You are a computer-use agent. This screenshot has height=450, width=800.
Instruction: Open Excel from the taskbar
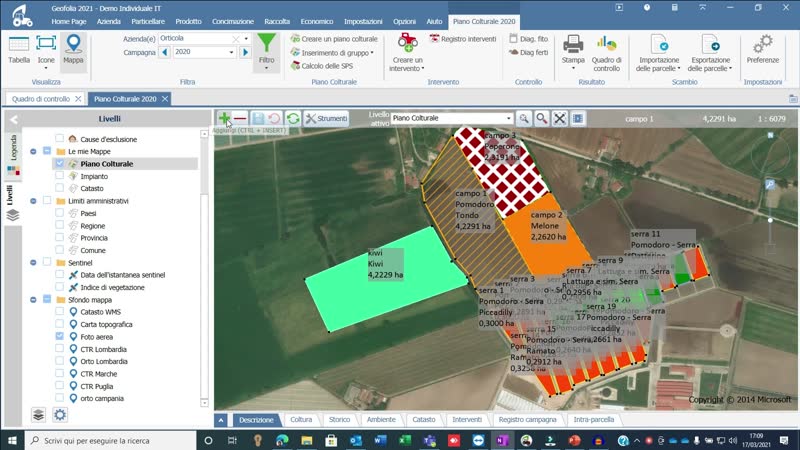[405, 440]
